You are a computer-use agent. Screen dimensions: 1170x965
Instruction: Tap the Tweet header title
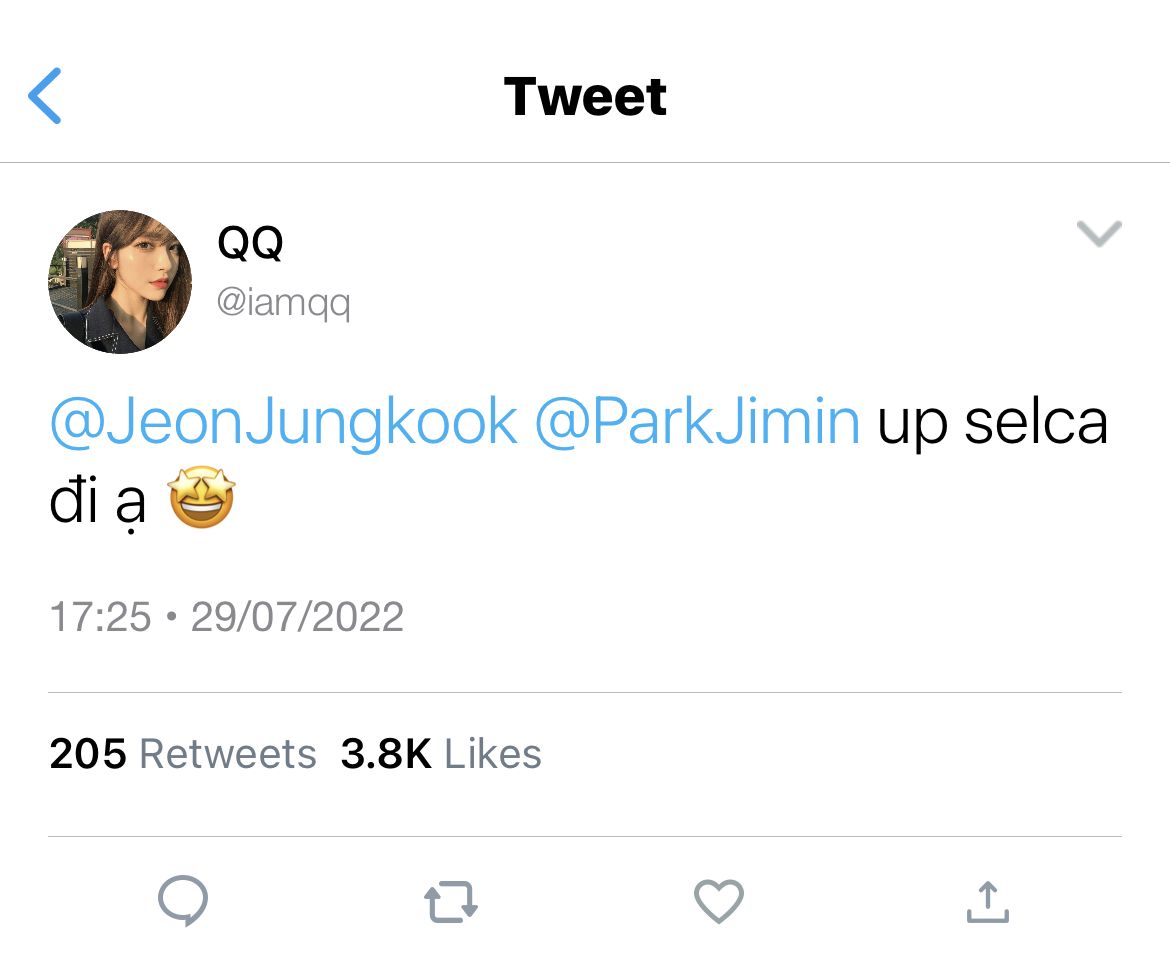click(585, 97)
